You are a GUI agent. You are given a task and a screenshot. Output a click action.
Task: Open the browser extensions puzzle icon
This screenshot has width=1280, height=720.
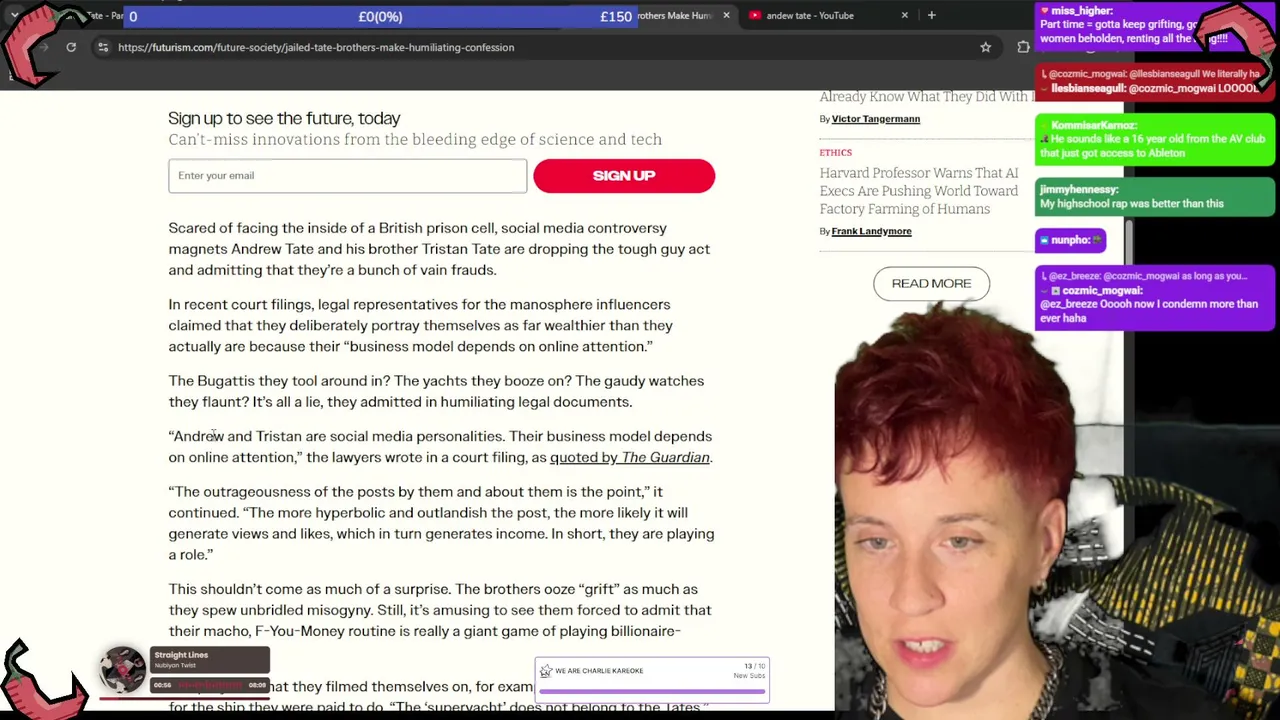(1023, 47)
